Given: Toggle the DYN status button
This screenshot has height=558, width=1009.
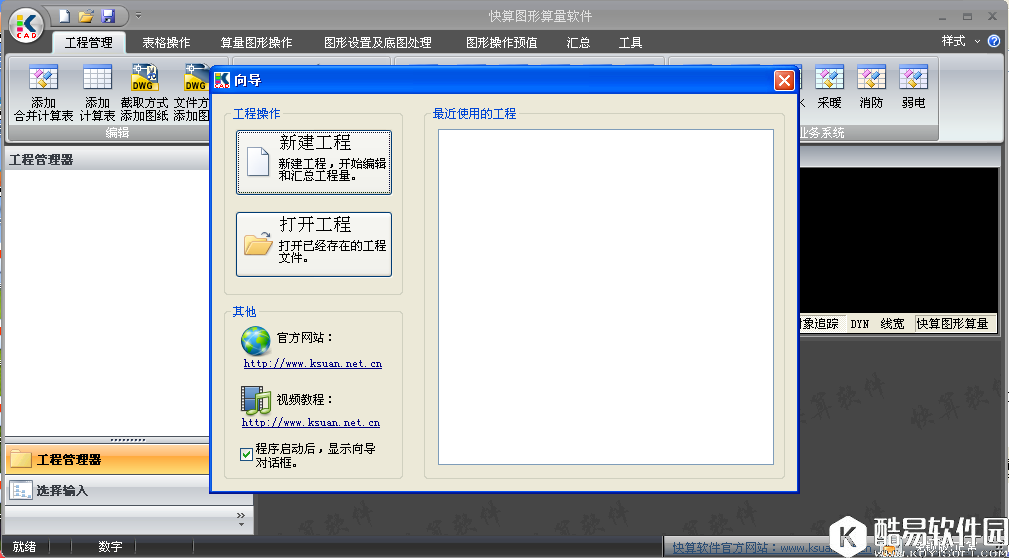Looking at the screenshot, I should (x=860, y=324).
